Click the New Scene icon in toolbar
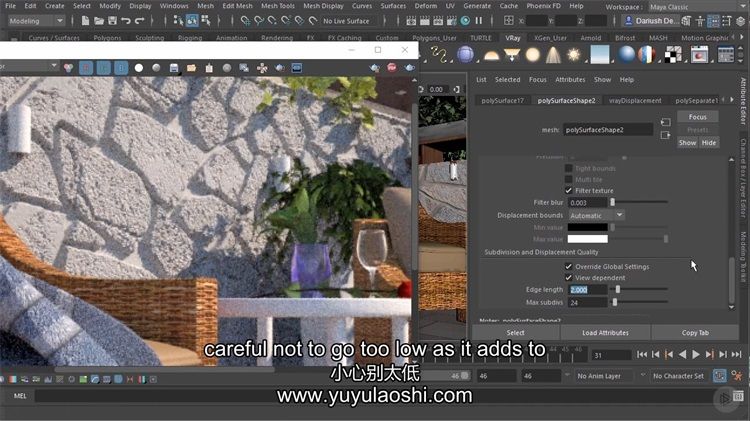750x421 pixels. [85, 21]
